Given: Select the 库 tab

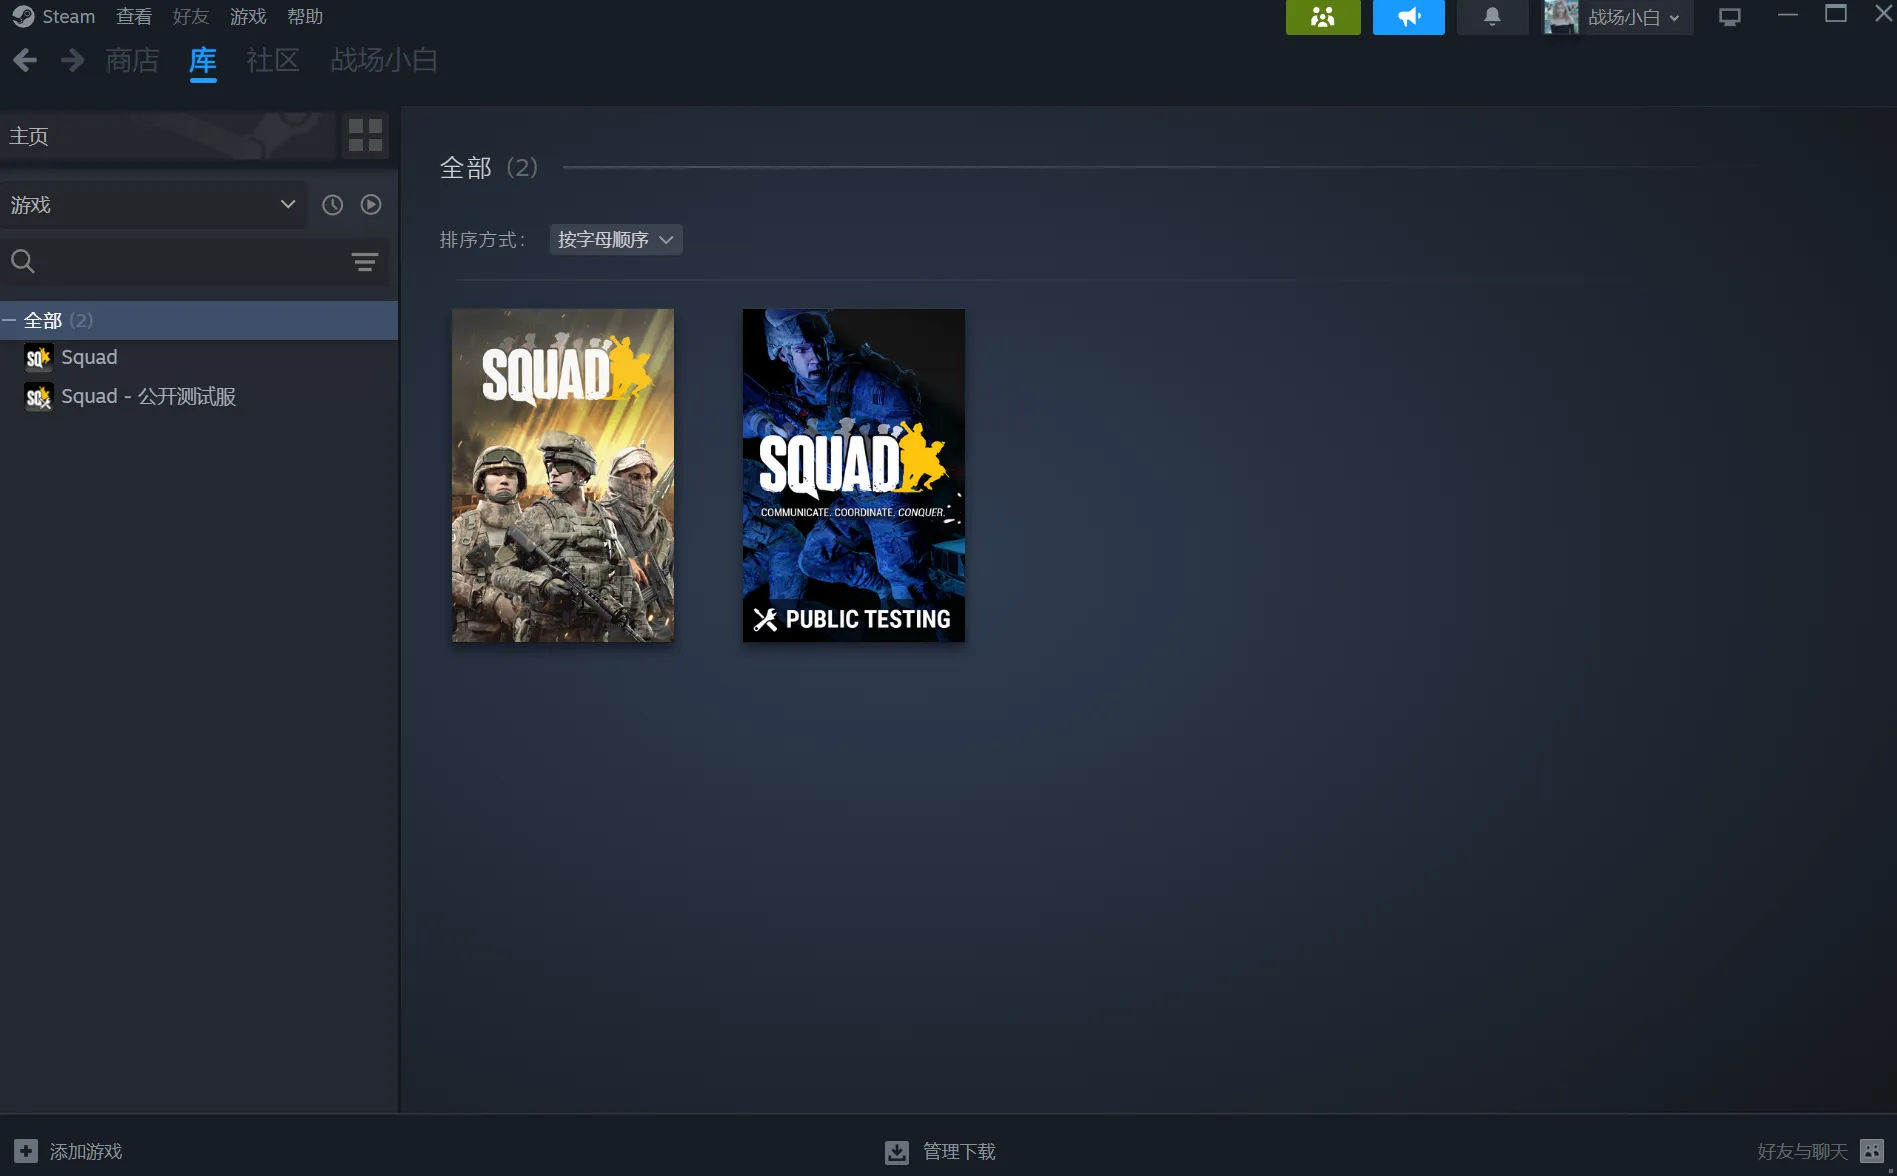Looking at the screenshot, I should tap(203, 61).
